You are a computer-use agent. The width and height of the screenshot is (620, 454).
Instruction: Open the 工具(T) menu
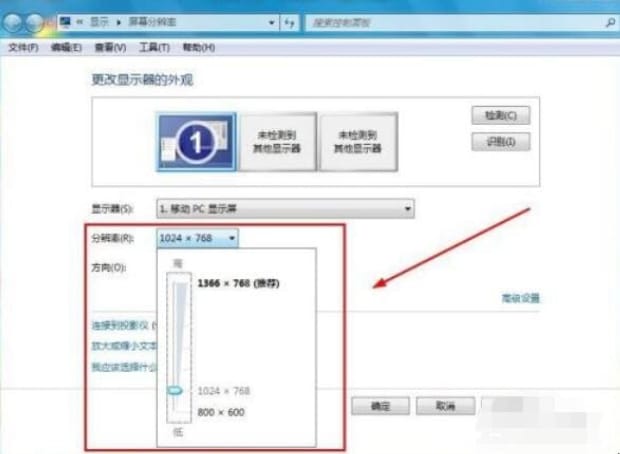click(x=154, y=47)
